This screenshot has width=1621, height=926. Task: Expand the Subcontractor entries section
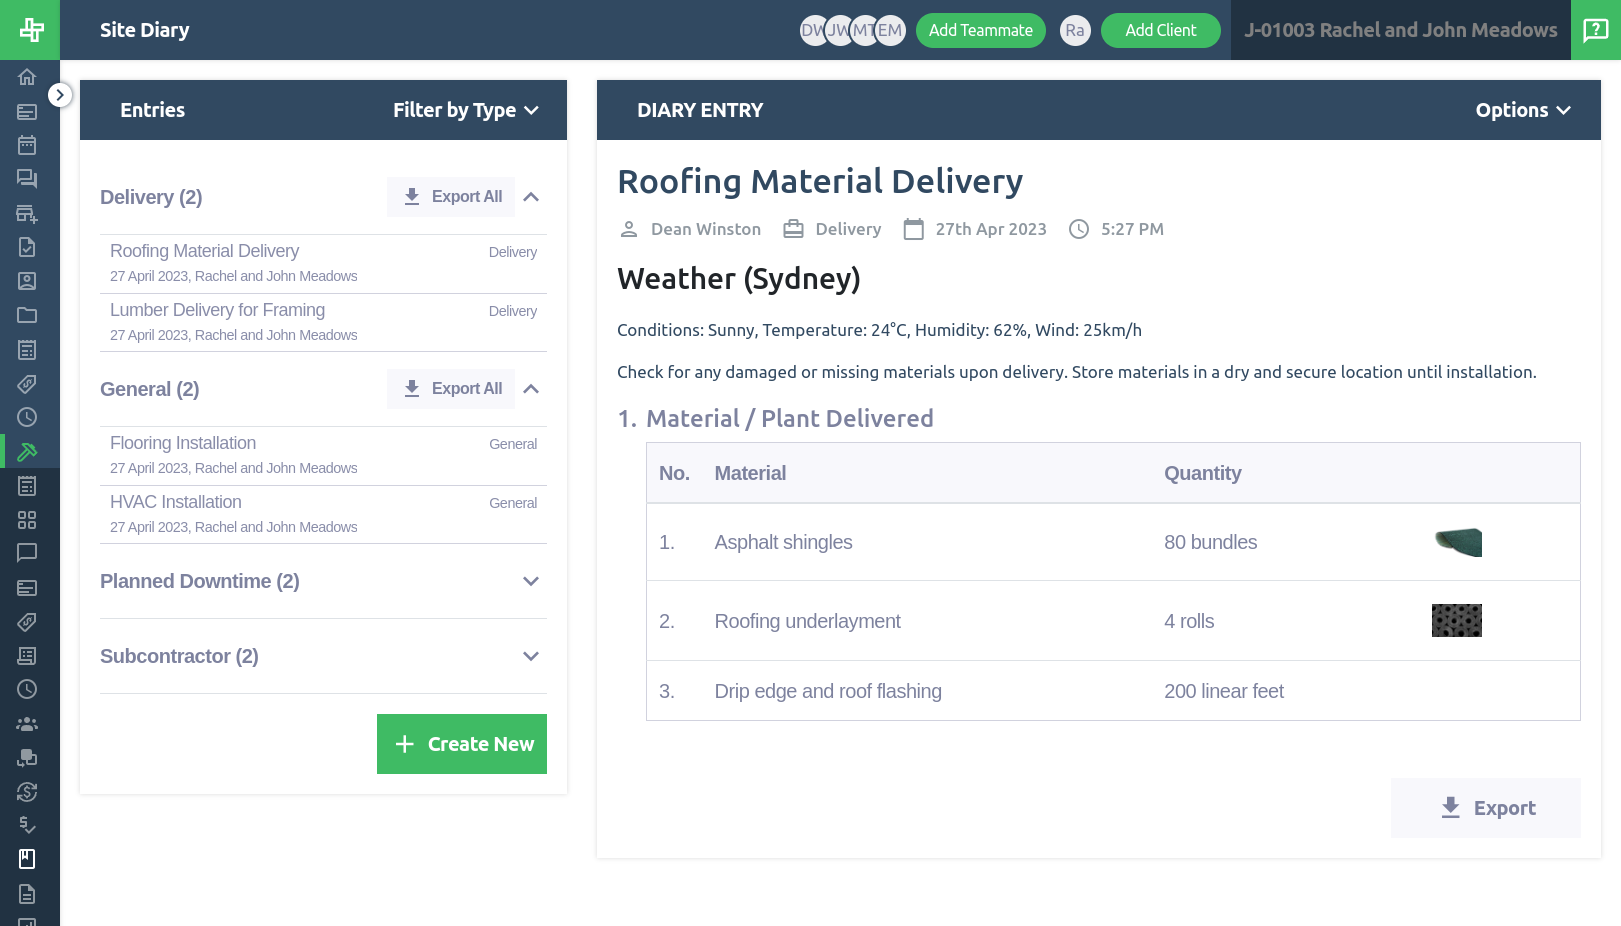click(531, 656)
